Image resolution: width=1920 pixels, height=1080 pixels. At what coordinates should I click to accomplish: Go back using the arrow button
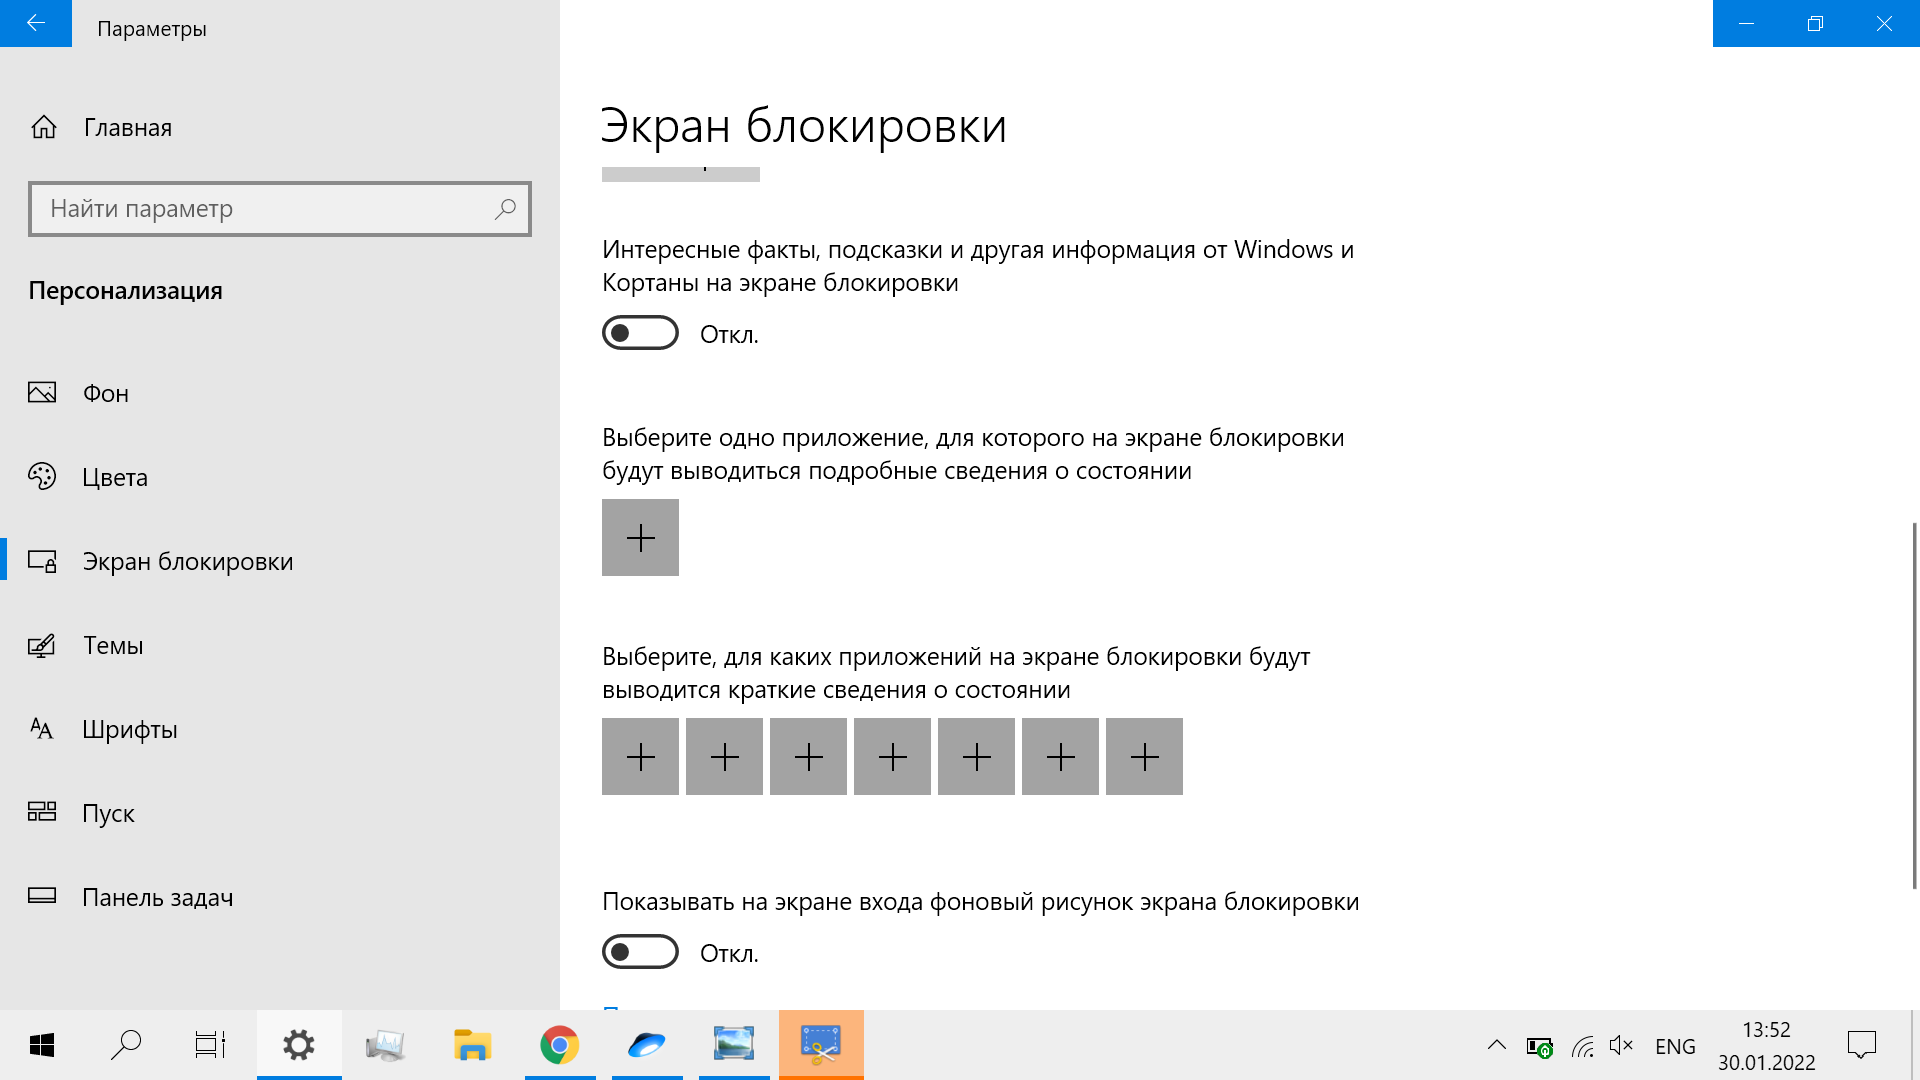coord(36,23)
